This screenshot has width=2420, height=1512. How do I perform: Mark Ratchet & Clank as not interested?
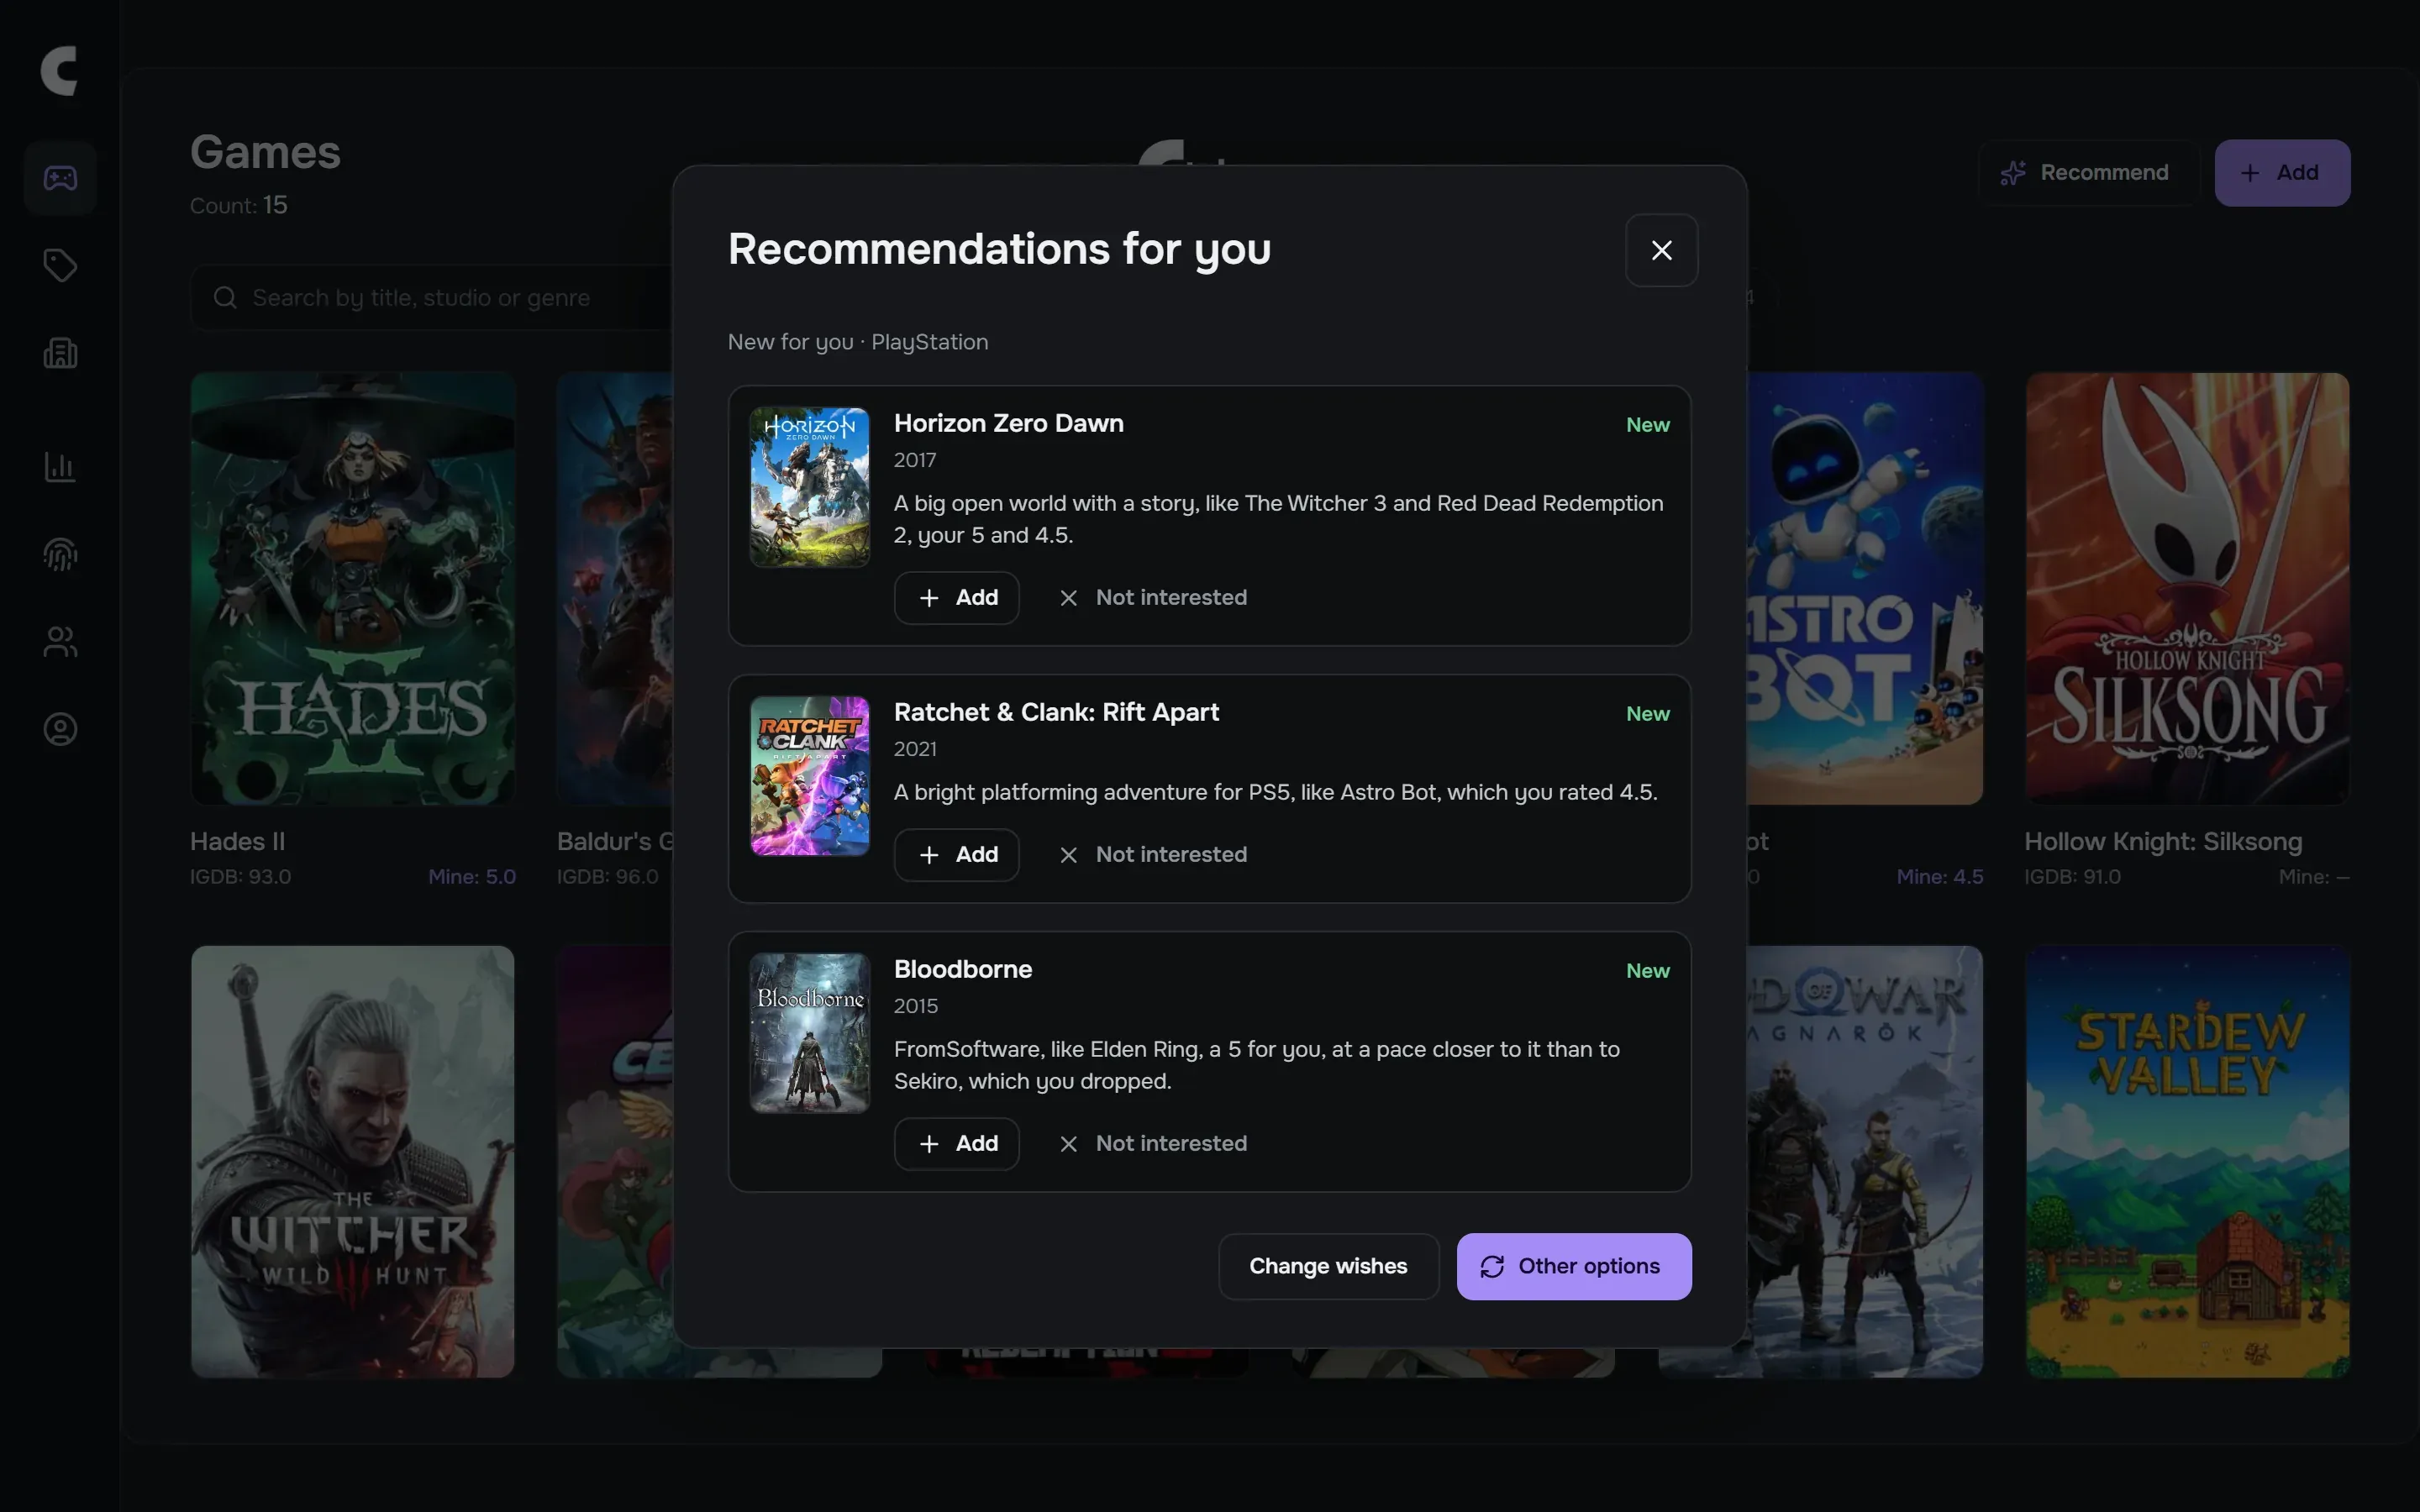point(1153,855)
